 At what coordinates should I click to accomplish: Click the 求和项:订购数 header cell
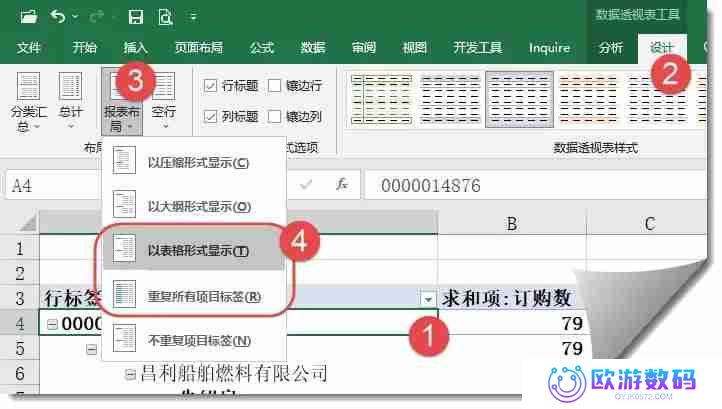point(507,298)
